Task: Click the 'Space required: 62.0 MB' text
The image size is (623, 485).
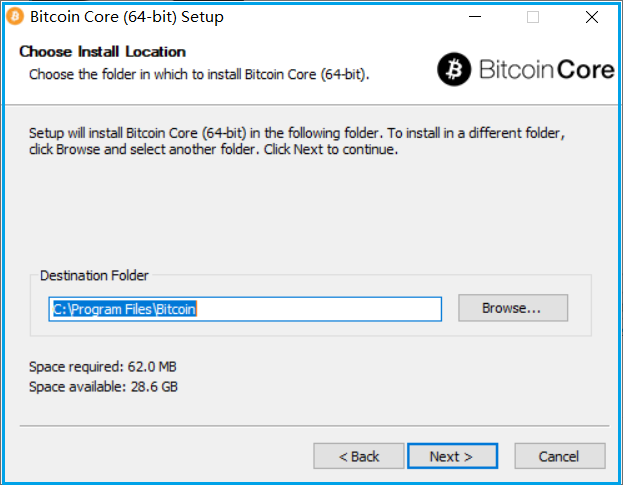Action: tap(103, 366)
